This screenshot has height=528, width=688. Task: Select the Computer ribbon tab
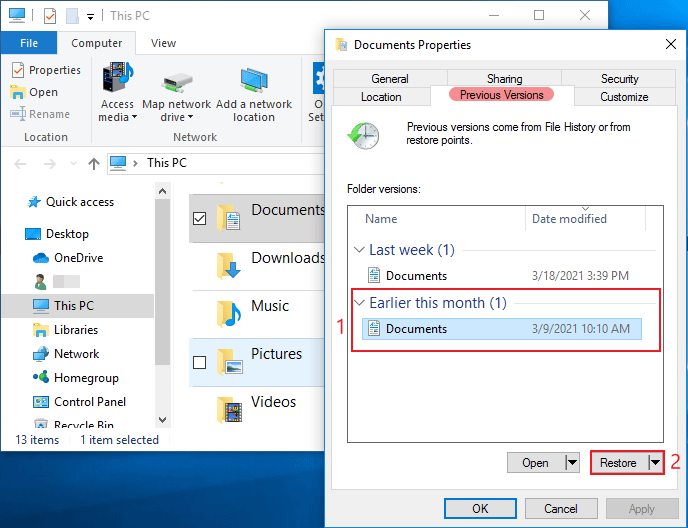point(97,43)
